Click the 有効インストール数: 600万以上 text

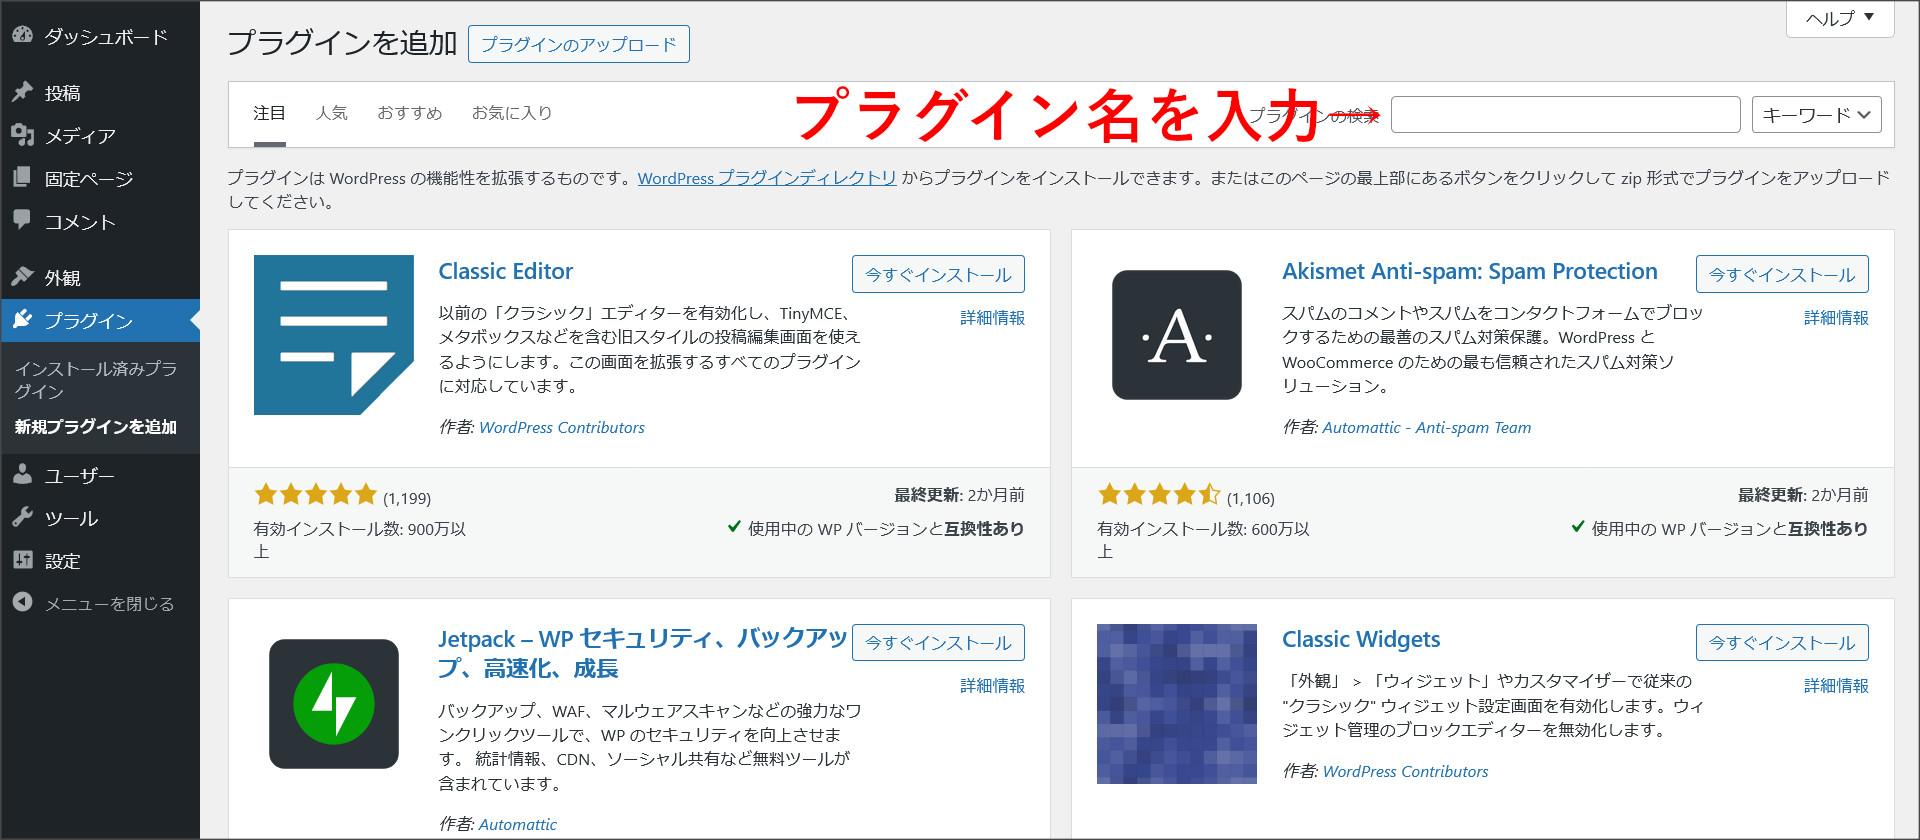click(1204, 540)
